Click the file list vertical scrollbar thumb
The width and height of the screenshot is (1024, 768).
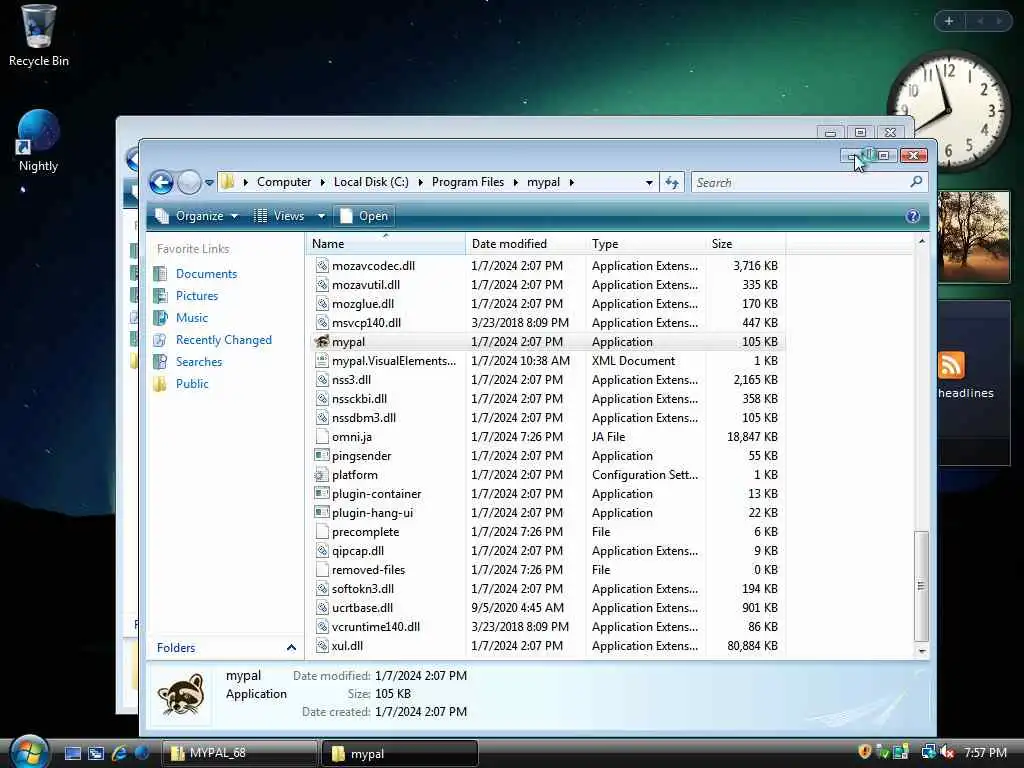coord(921,586)
